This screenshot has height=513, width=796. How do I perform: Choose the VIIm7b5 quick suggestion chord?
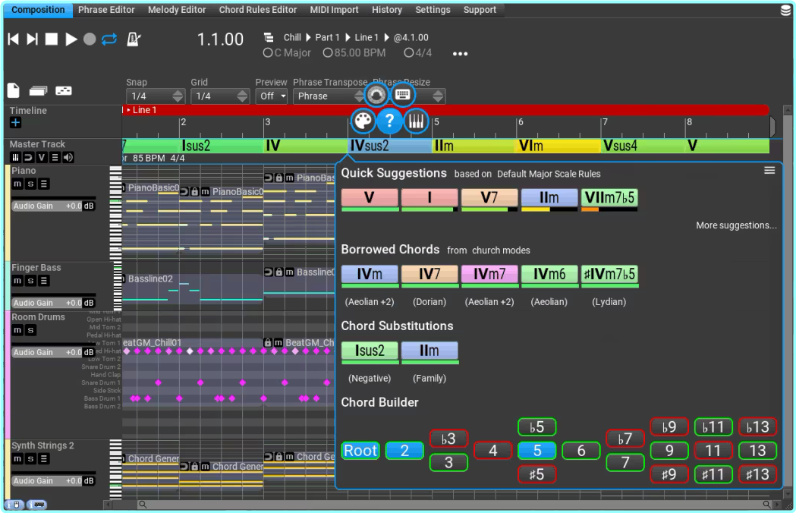coord(609,198)
